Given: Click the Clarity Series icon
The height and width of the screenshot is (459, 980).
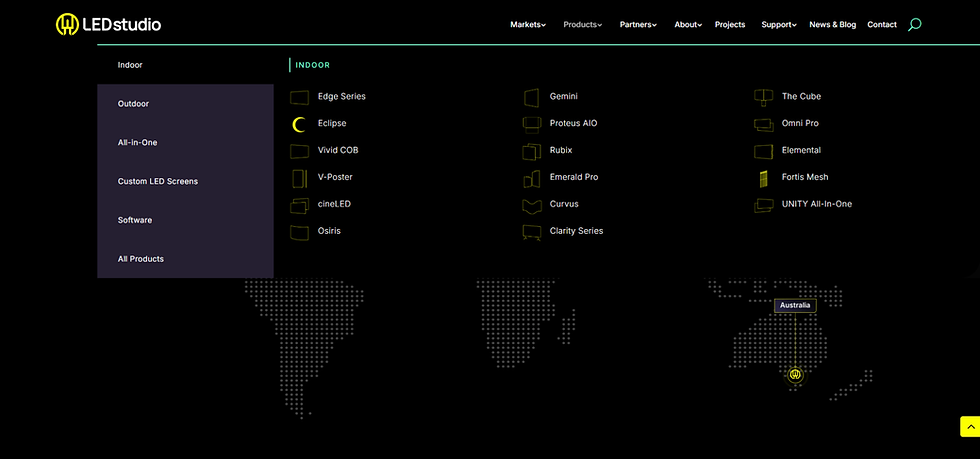Looking at the screenshot, I should (531, 232).
